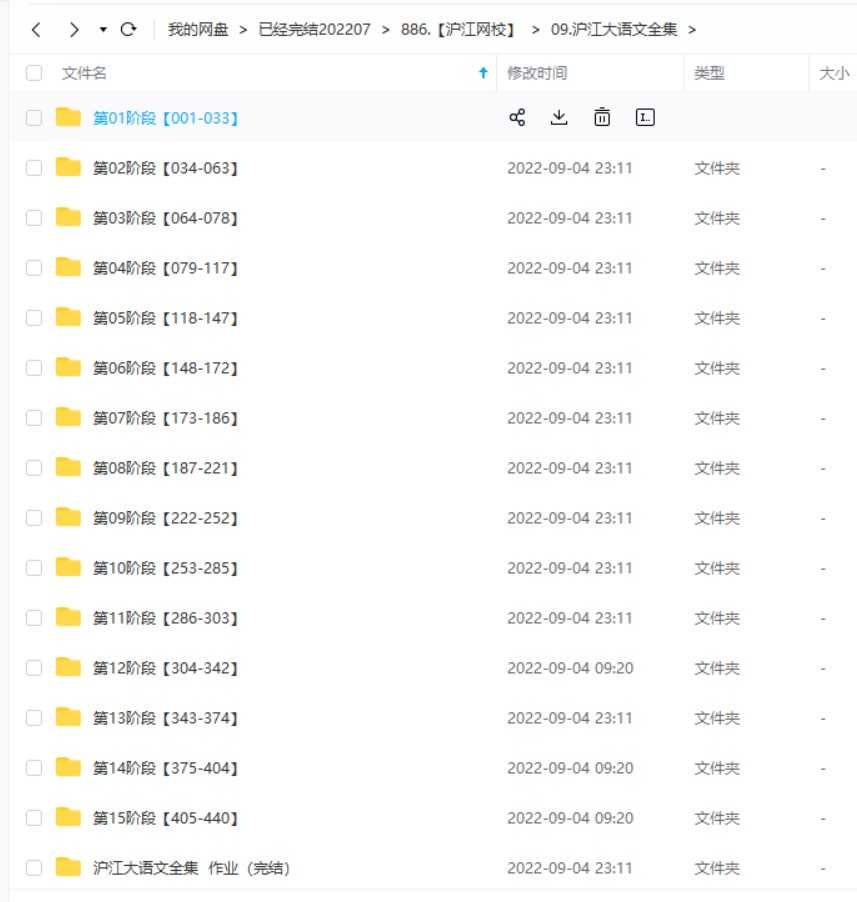
Task: Tick the select-all checkbox in header
Action: pyautogui.click(x=34, y=73)
